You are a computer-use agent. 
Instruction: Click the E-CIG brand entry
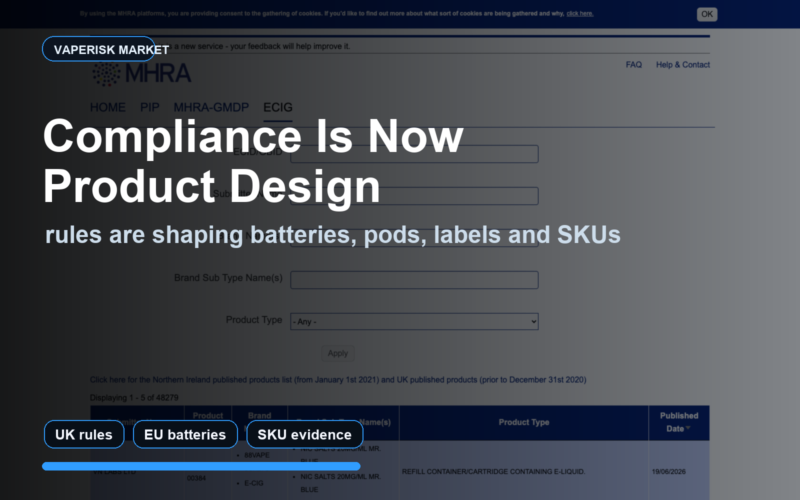coord(254,483)
